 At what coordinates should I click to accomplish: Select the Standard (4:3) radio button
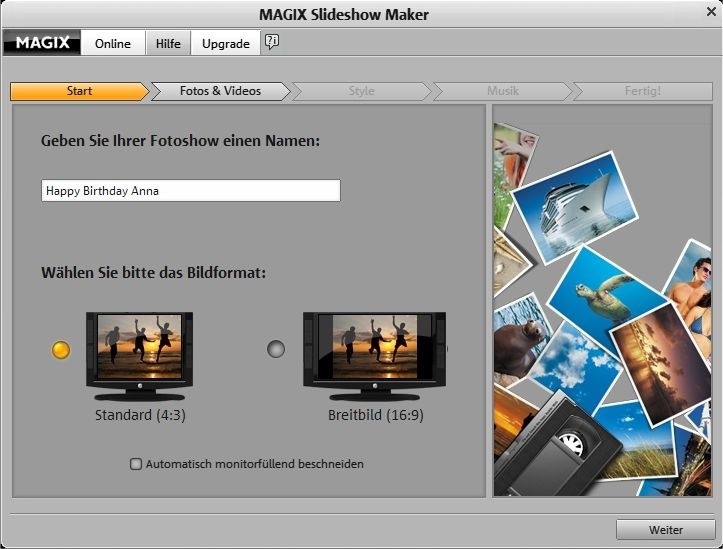(x=61, y=350)
